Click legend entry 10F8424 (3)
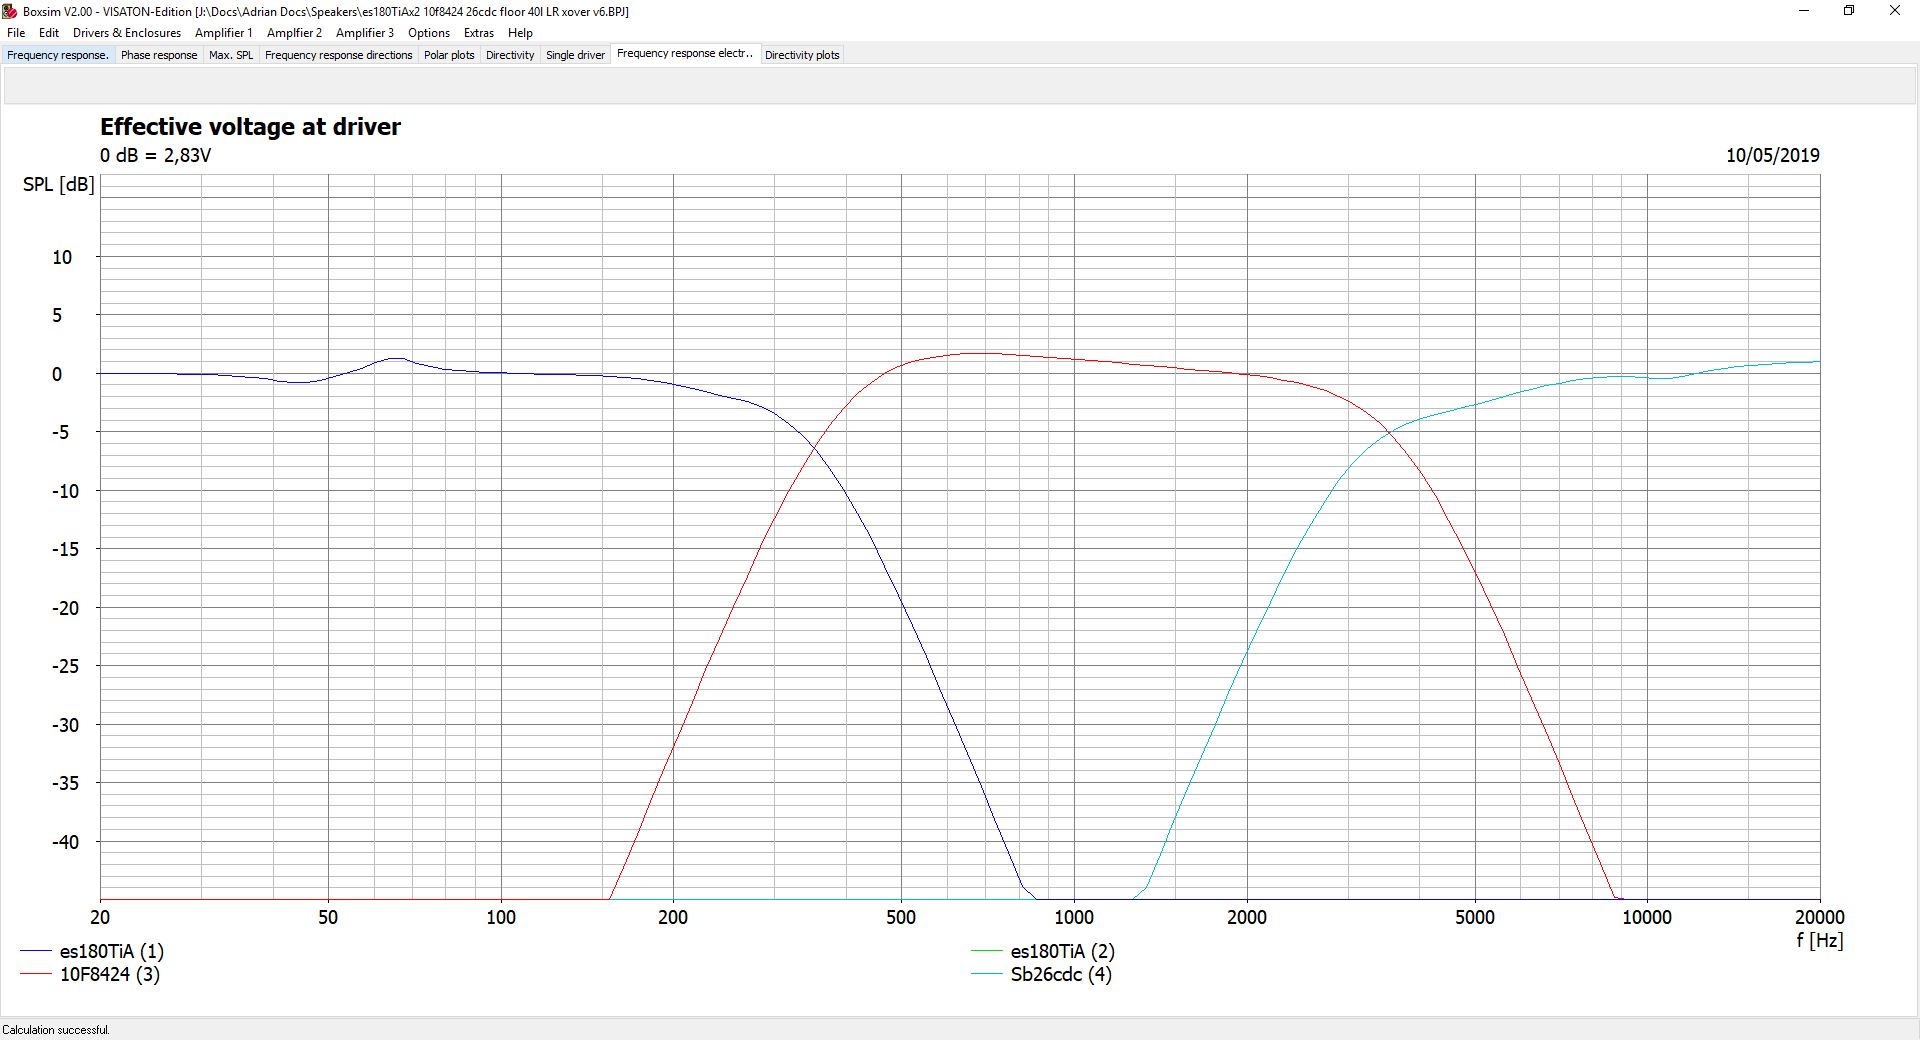 click(x=110, y=974)
